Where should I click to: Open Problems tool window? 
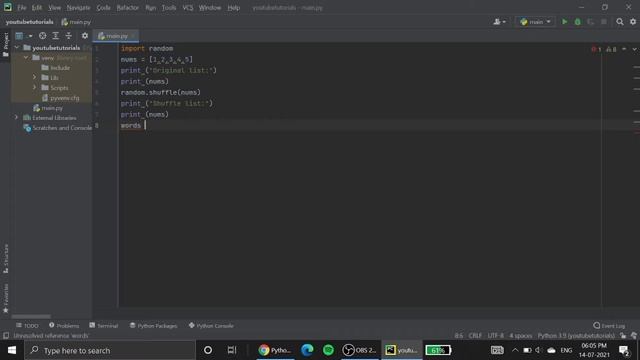(64, 326)
